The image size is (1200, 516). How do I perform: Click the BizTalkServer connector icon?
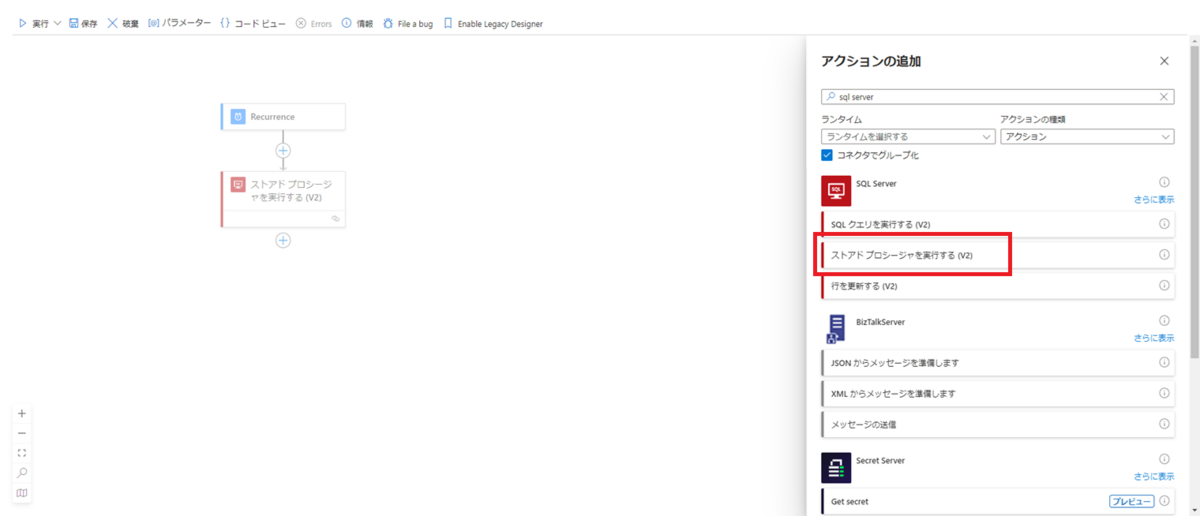pos(836,329)
